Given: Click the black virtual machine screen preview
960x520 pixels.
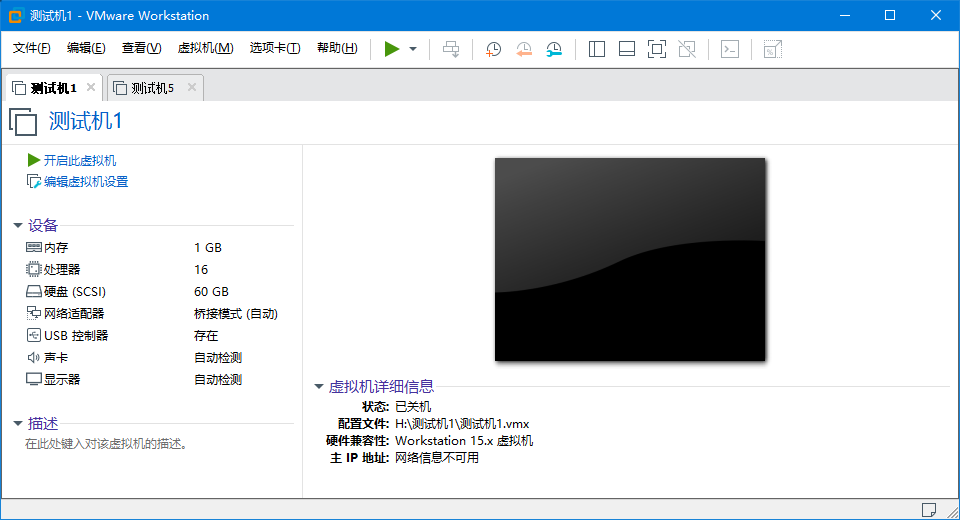Looking at the screenshot, I should point(630,260).
